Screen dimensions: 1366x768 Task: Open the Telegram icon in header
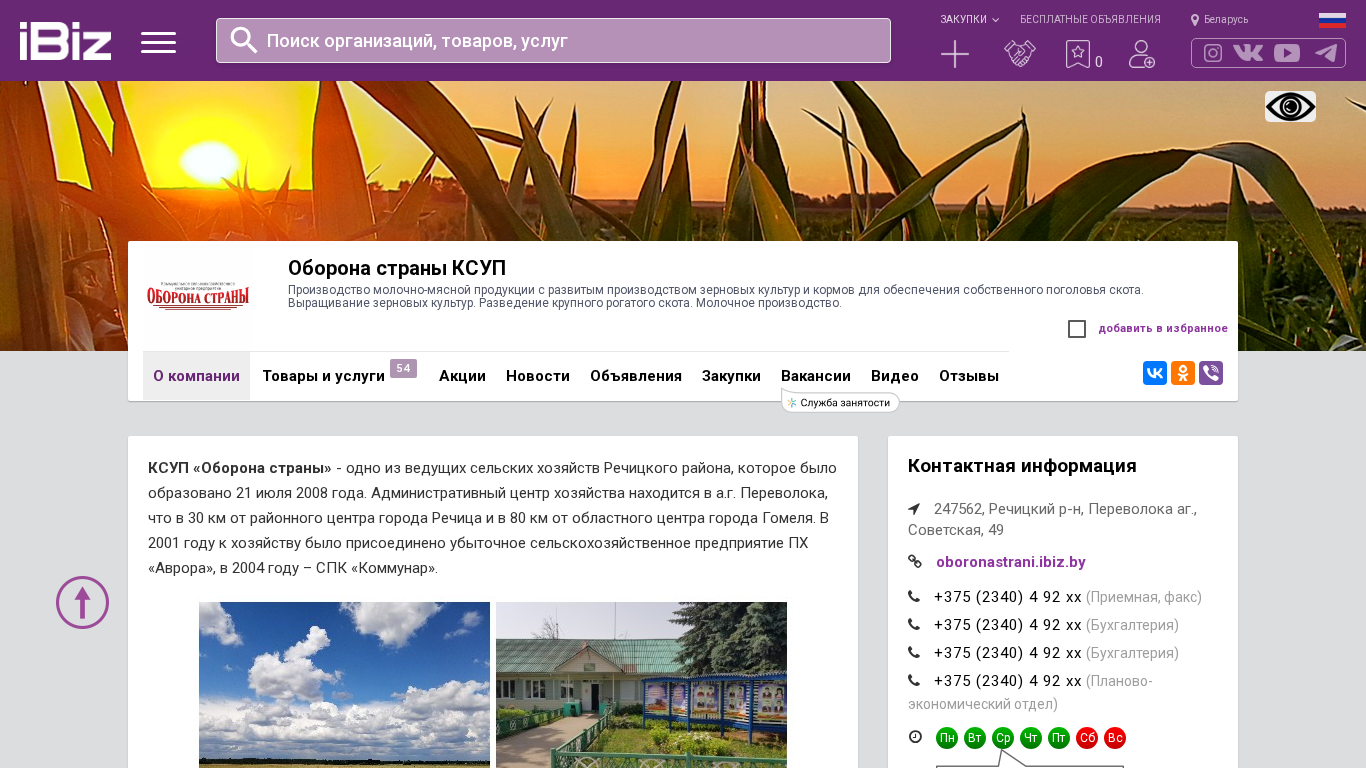click(1326, 53)
